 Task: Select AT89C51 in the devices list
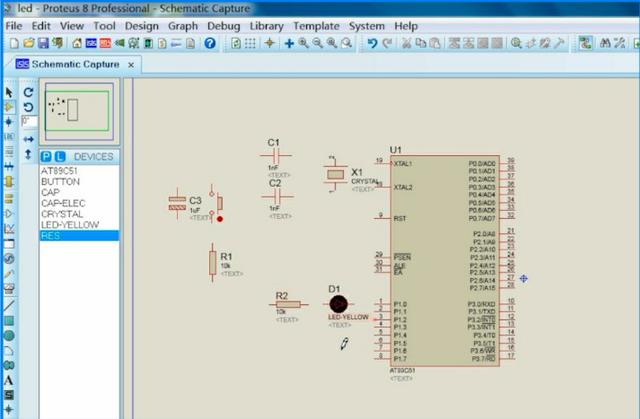click(x=79, y=171)
